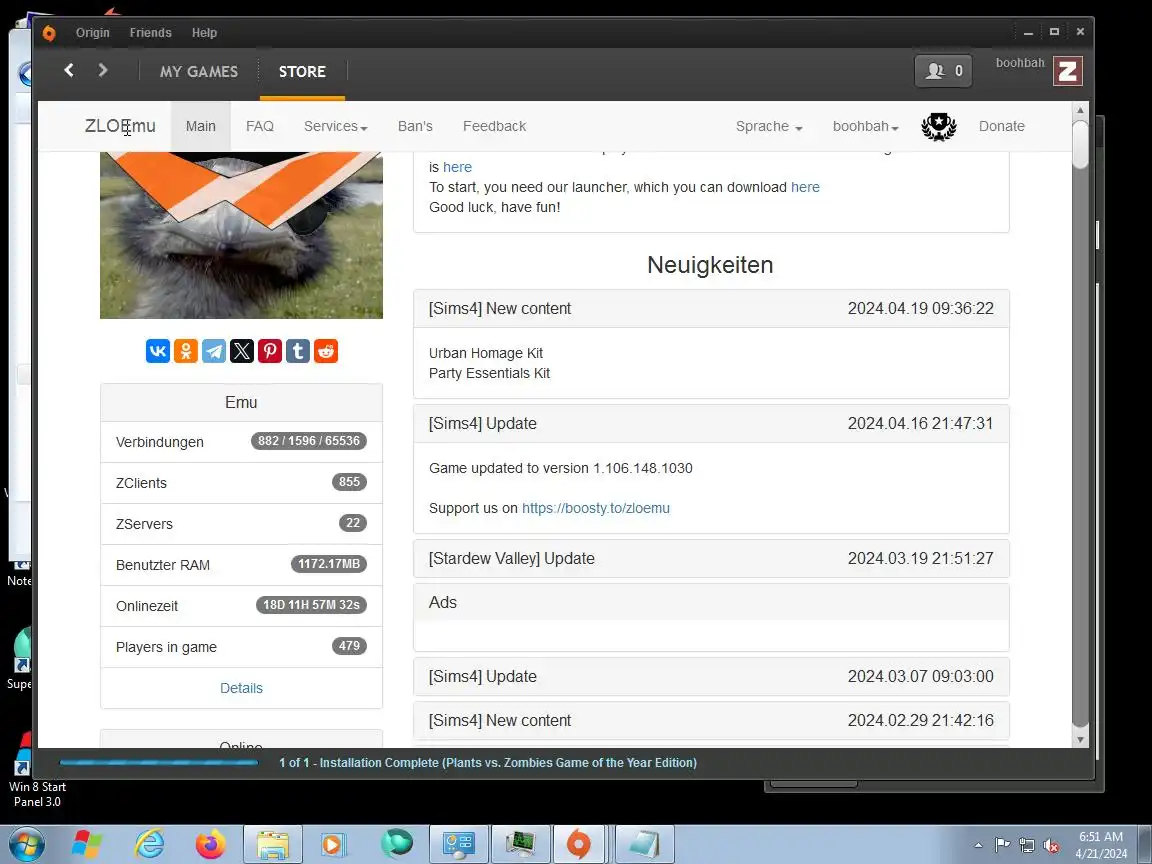Click the Main nav item
The width and height of the screenshot is (1152, 864).
pos(201,126)
